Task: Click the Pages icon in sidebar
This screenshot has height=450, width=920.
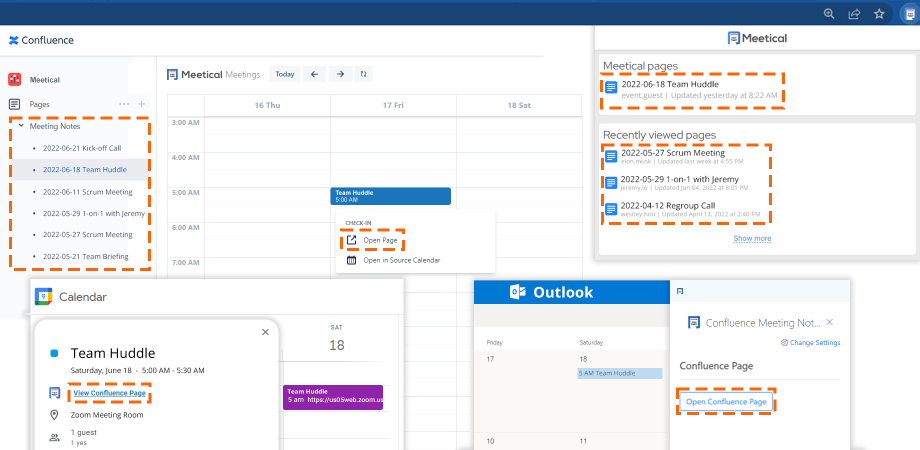Action: [15, 104]
